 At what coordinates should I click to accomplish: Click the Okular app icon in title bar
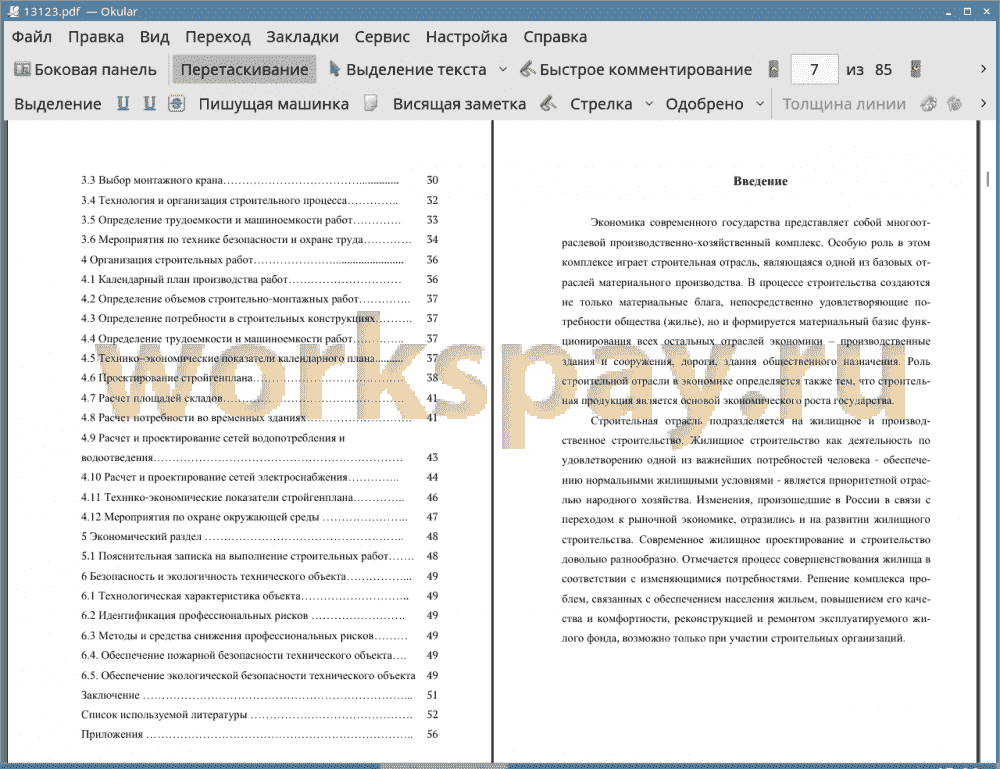pos(12,11)
